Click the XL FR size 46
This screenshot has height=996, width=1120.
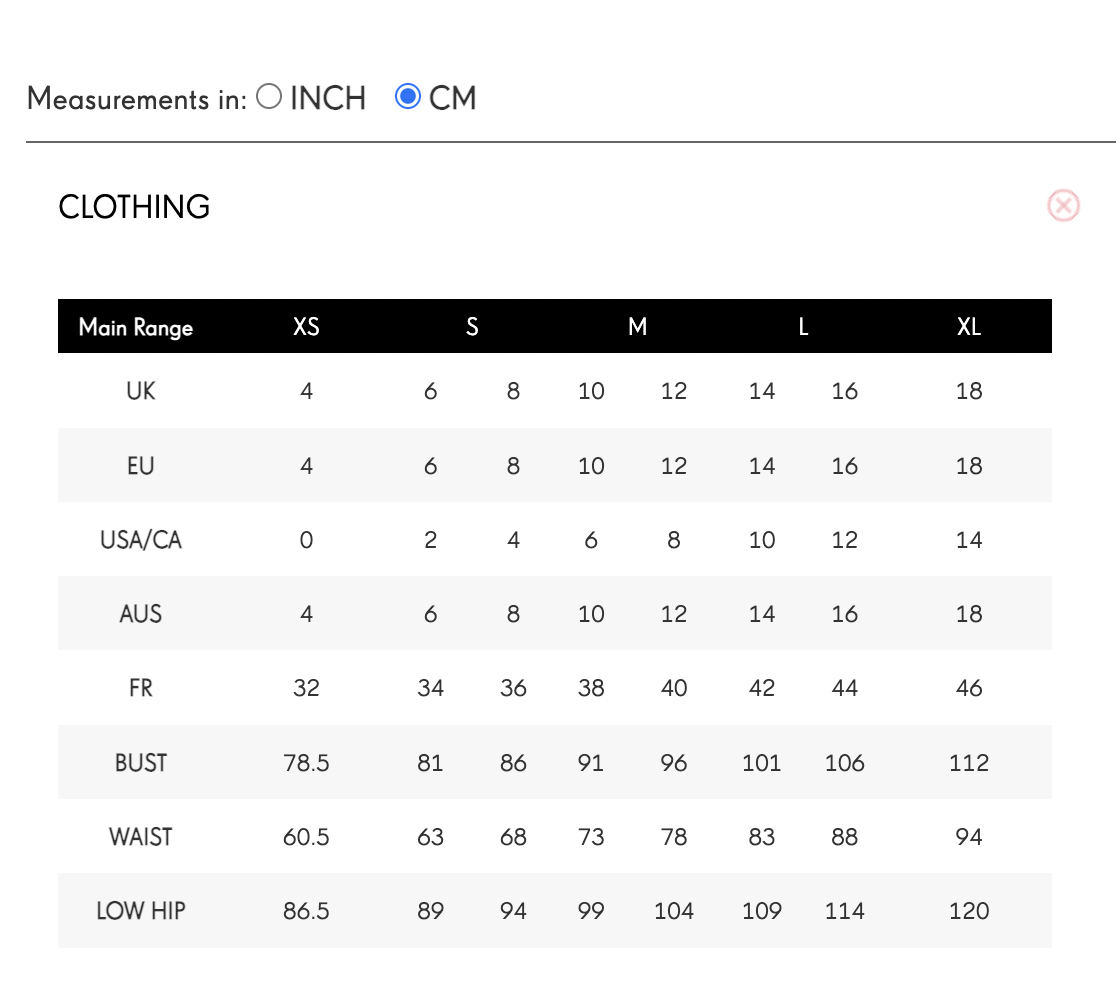(969, 688)
